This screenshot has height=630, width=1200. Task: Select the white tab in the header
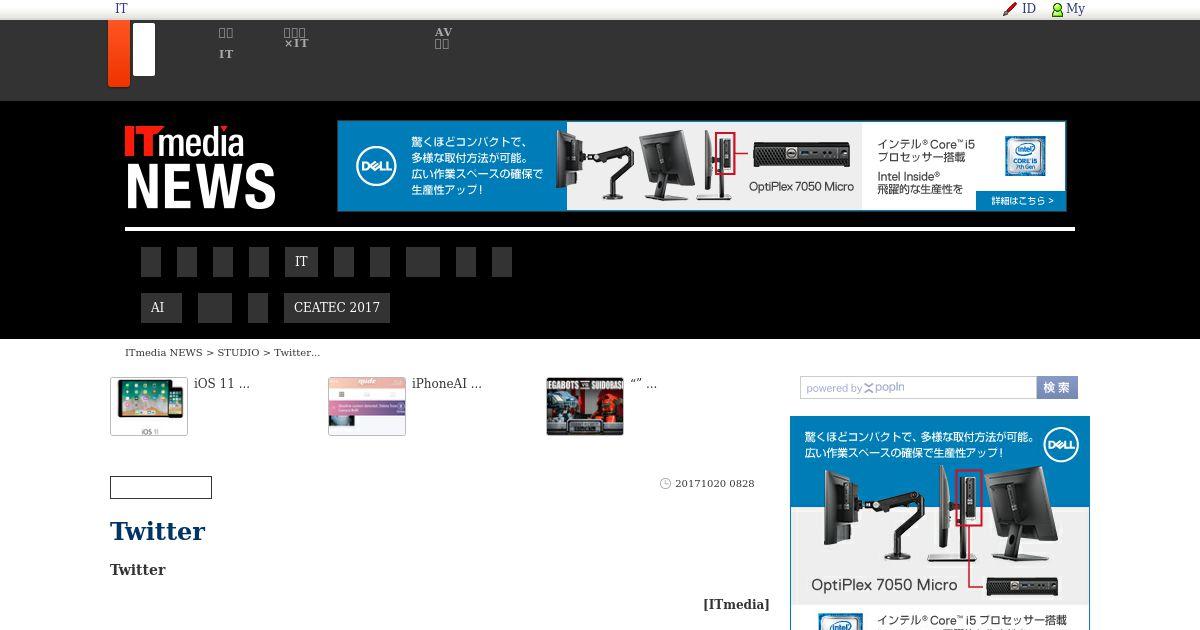tap(144, 49)
